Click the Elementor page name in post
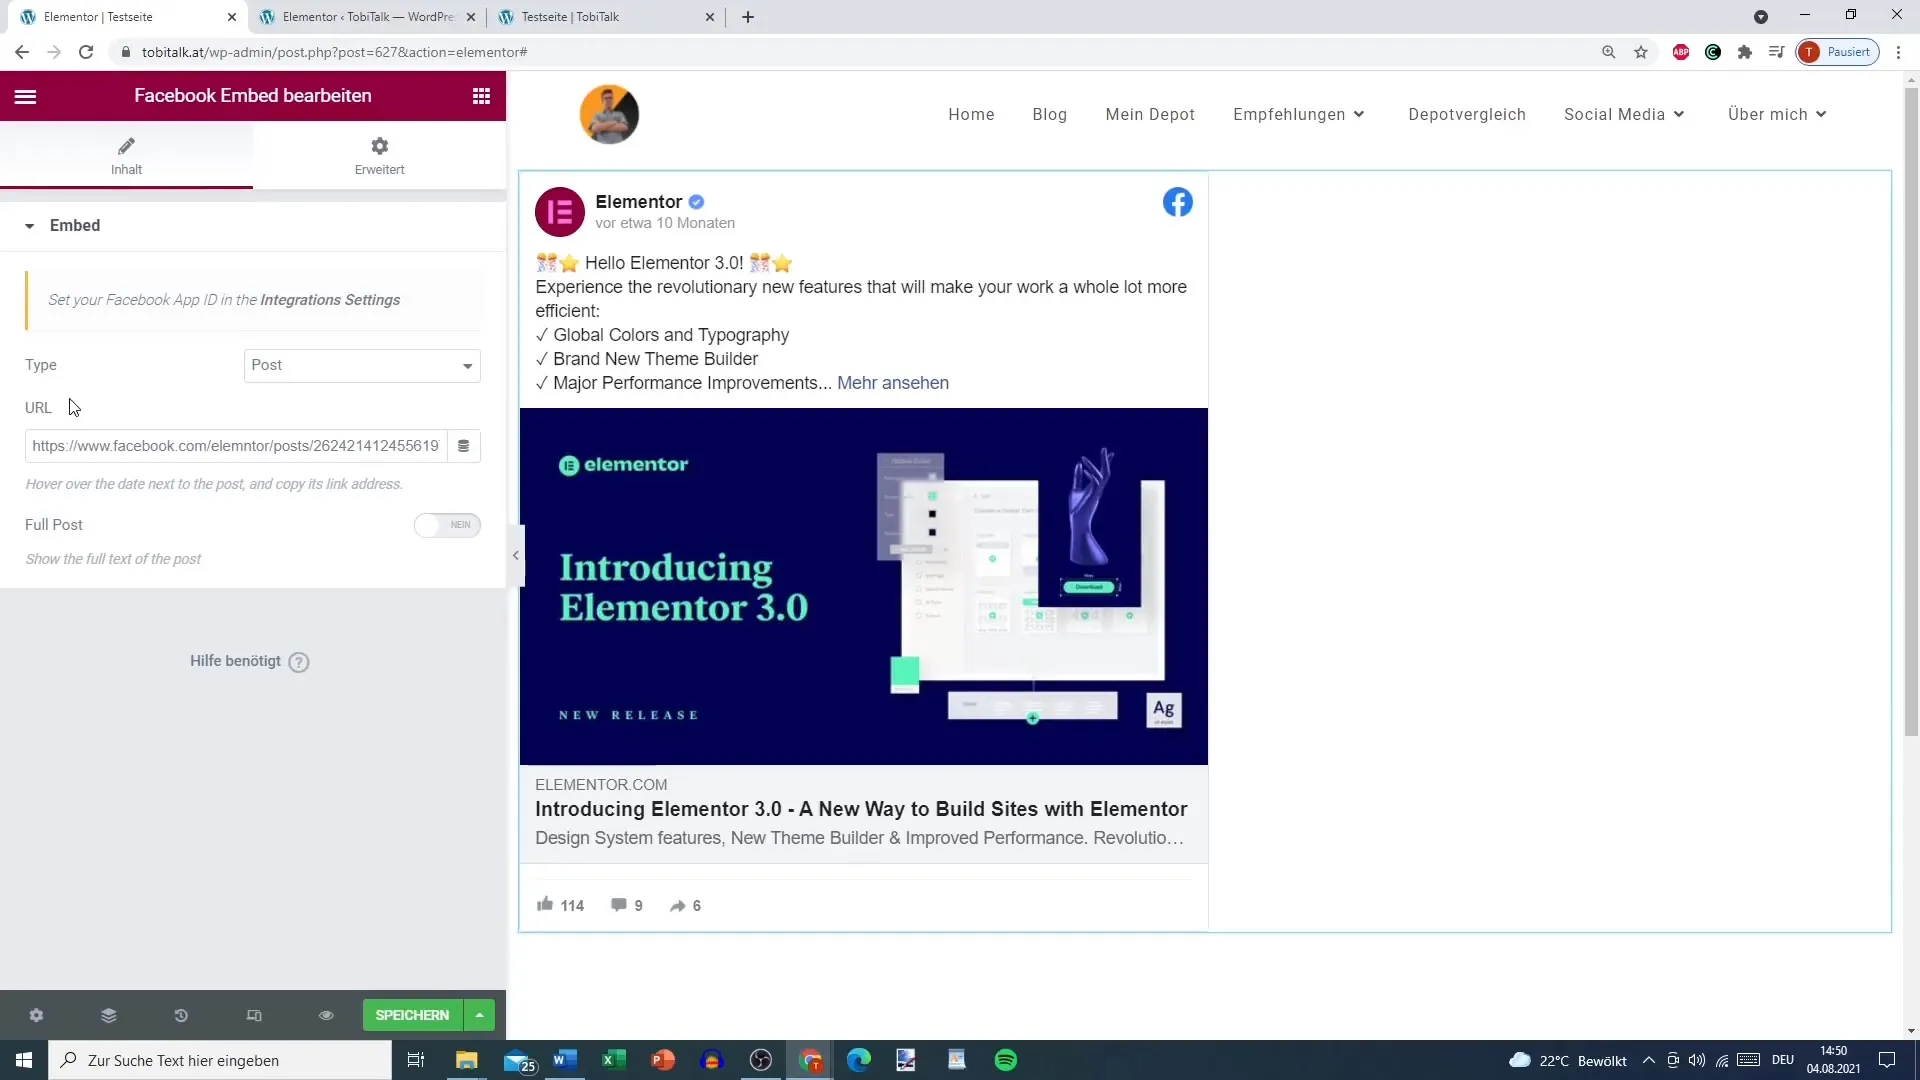This screenshot has height=1080, width=1920. pos(639,202)
